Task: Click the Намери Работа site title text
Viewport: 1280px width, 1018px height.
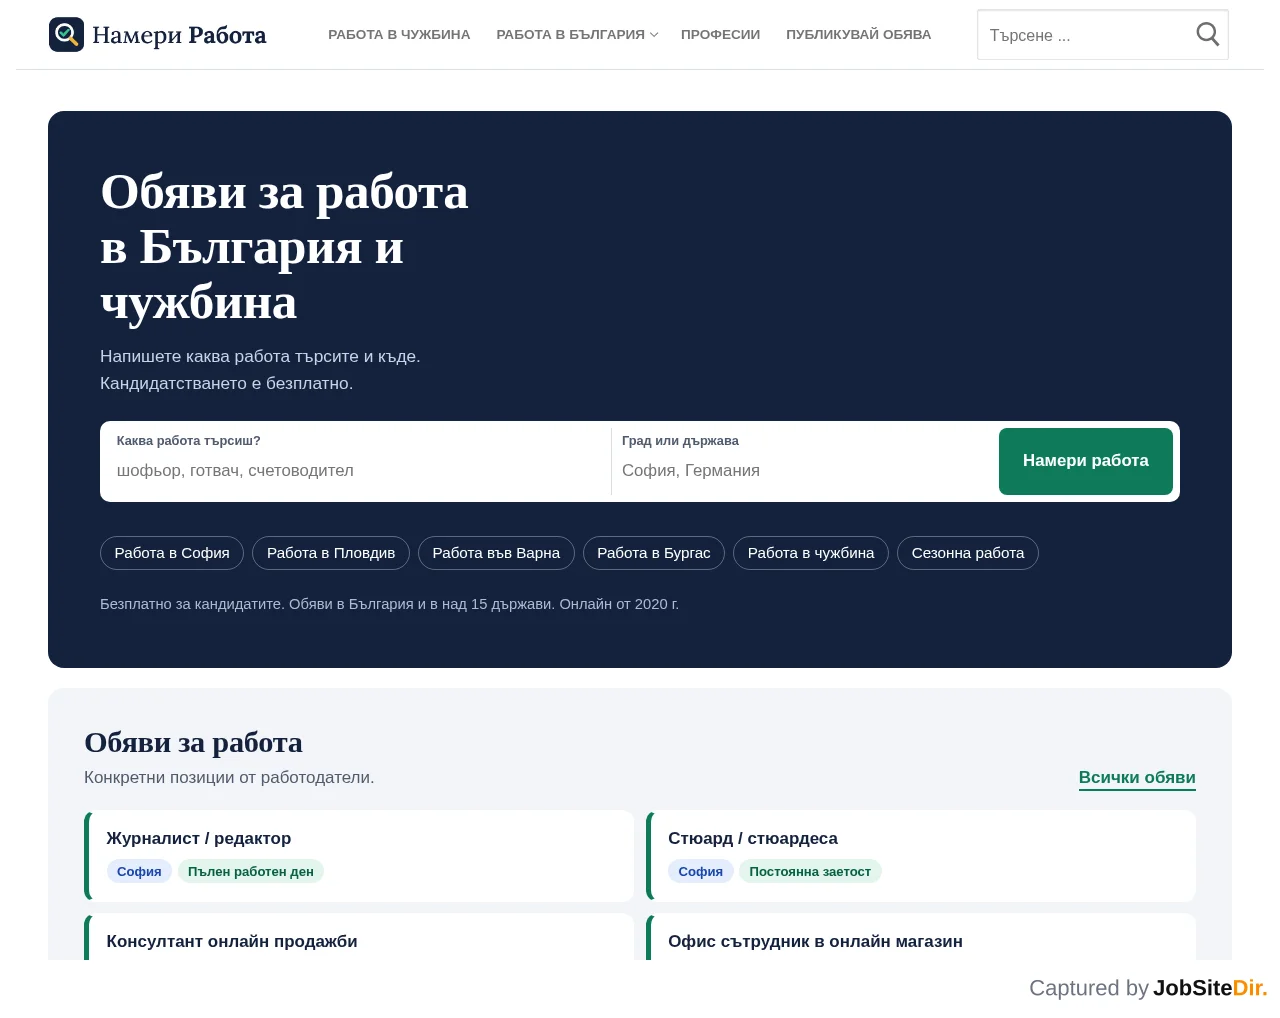Action: (x=179, y=35)
